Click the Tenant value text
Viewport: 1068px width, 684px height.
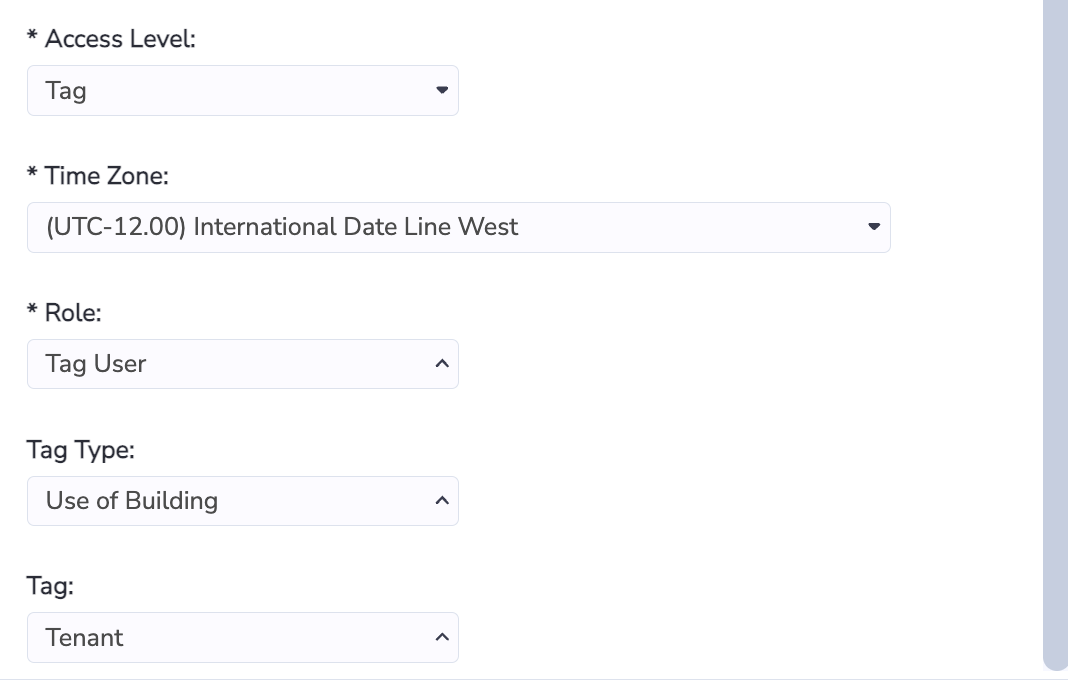tap(84, 638)
